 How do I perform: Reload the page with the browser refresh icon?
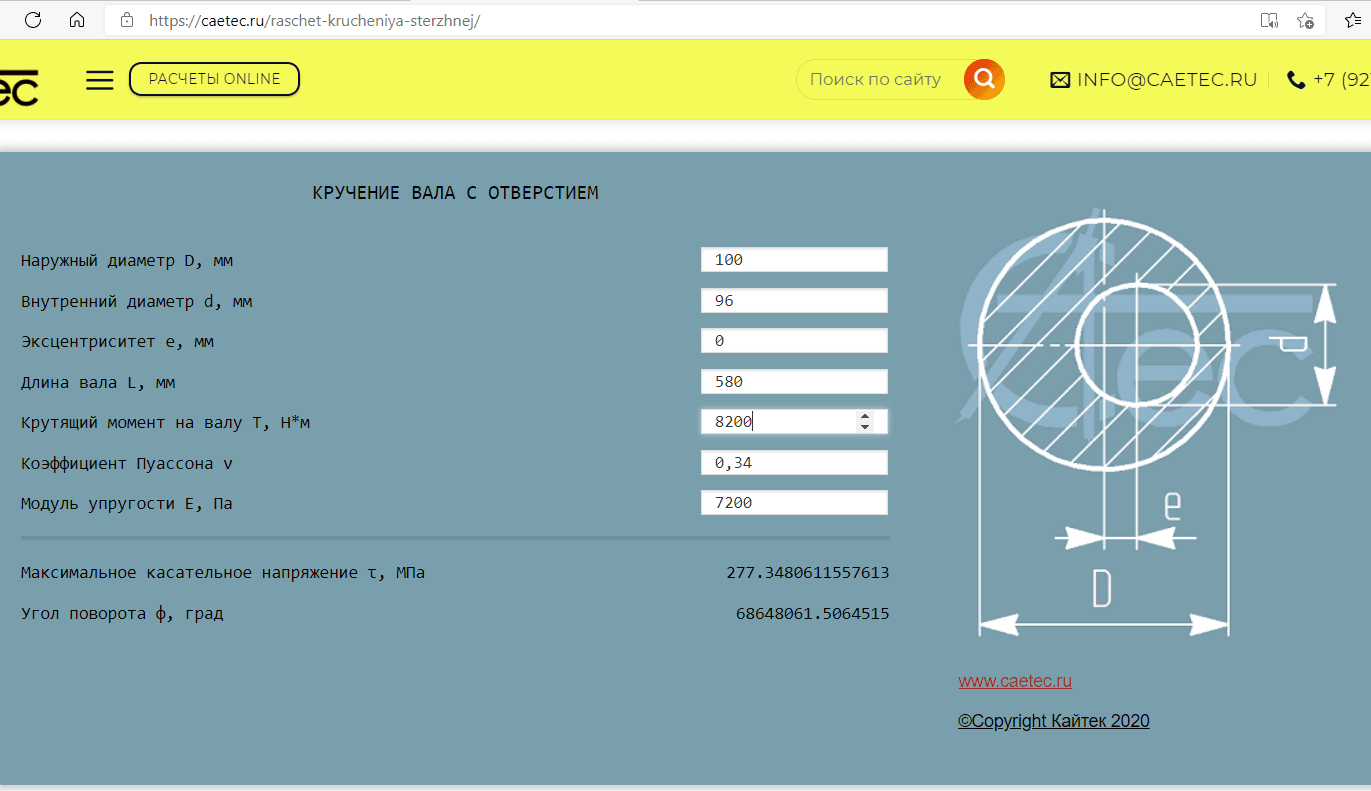pos(33,20)
